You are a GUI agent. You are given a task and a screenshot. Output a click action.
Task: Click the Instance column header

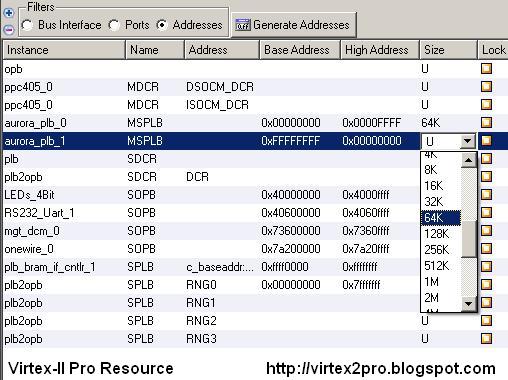pyautogui.click(x=64, y=50)
